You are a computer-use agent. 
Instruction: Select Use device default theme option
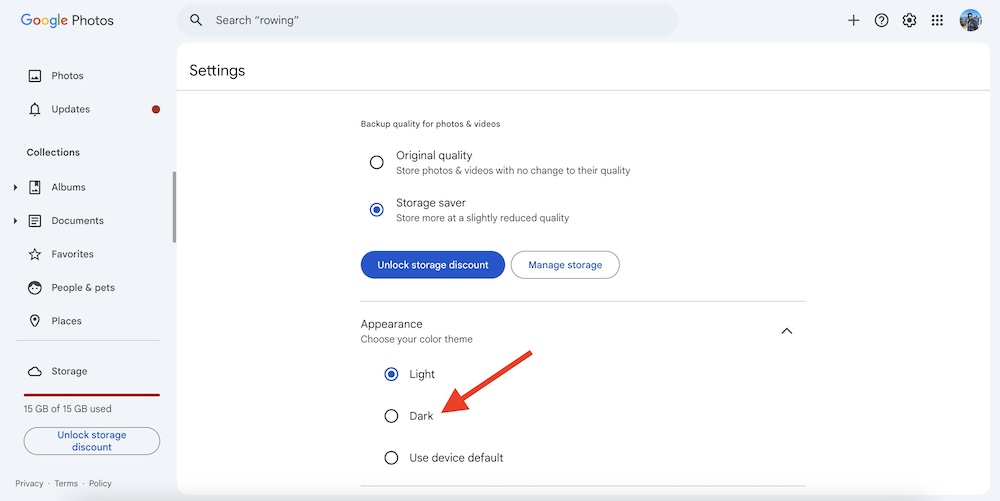[x=391, y=458]
